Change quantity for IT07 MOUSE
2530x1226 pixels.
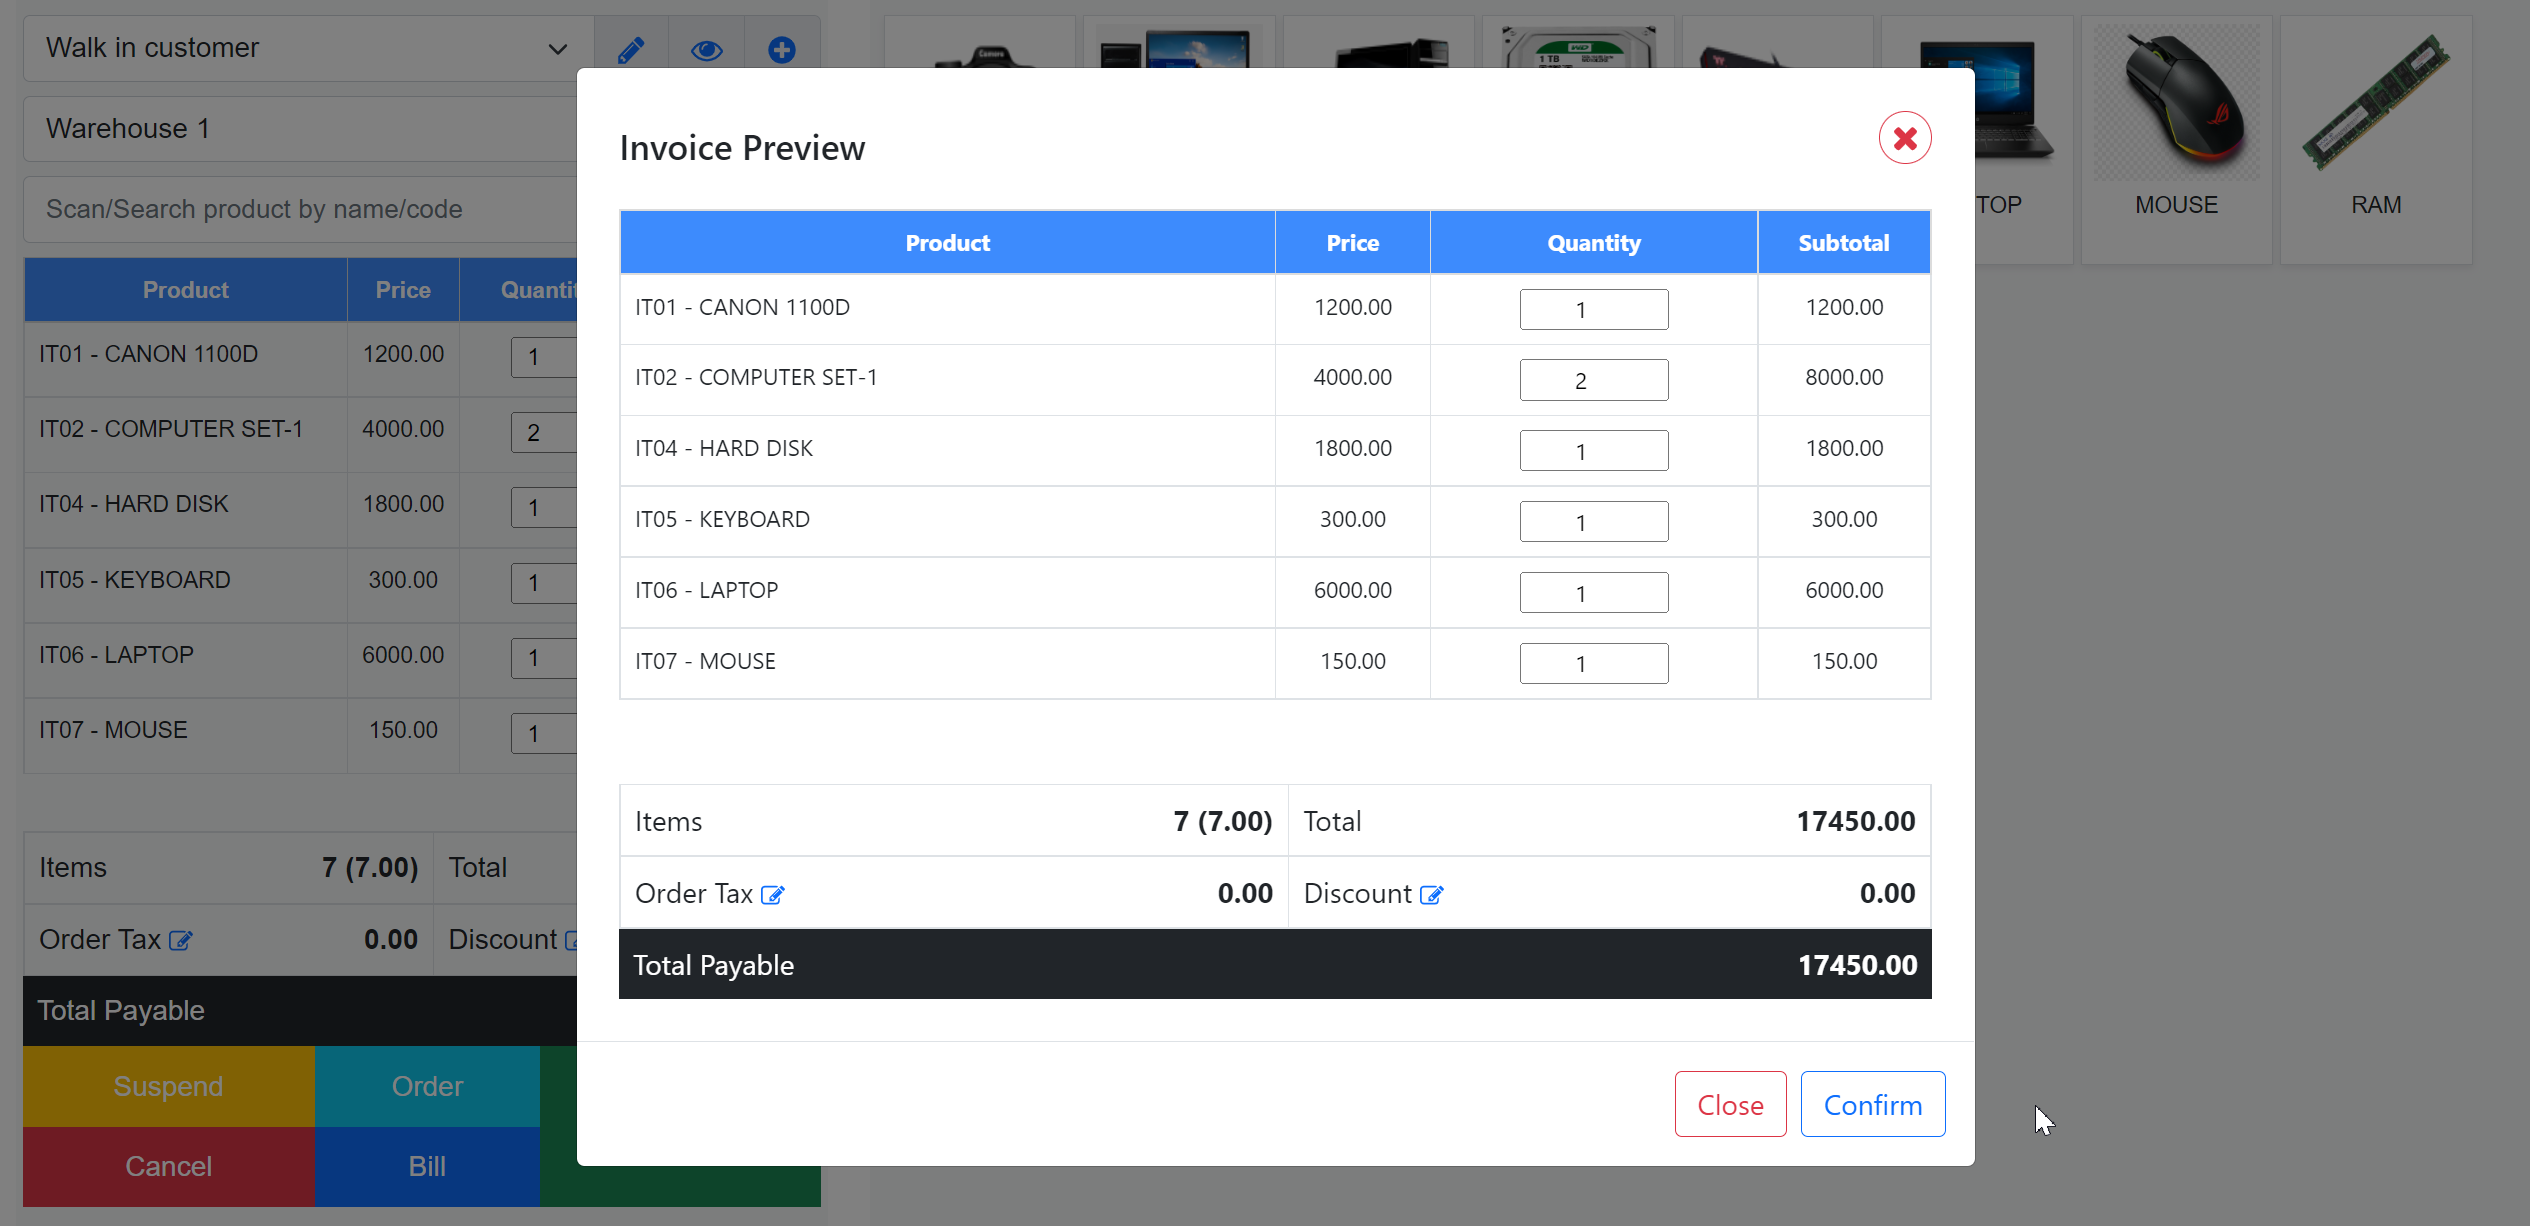pyautogui.click(x=1593, y=662)
